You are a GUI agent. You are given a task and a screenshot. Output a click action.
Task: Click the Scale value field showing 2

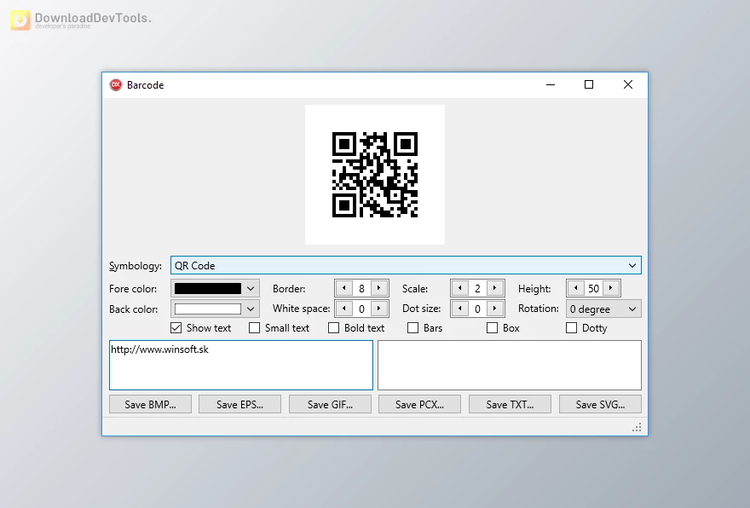(x=477, y=288)
